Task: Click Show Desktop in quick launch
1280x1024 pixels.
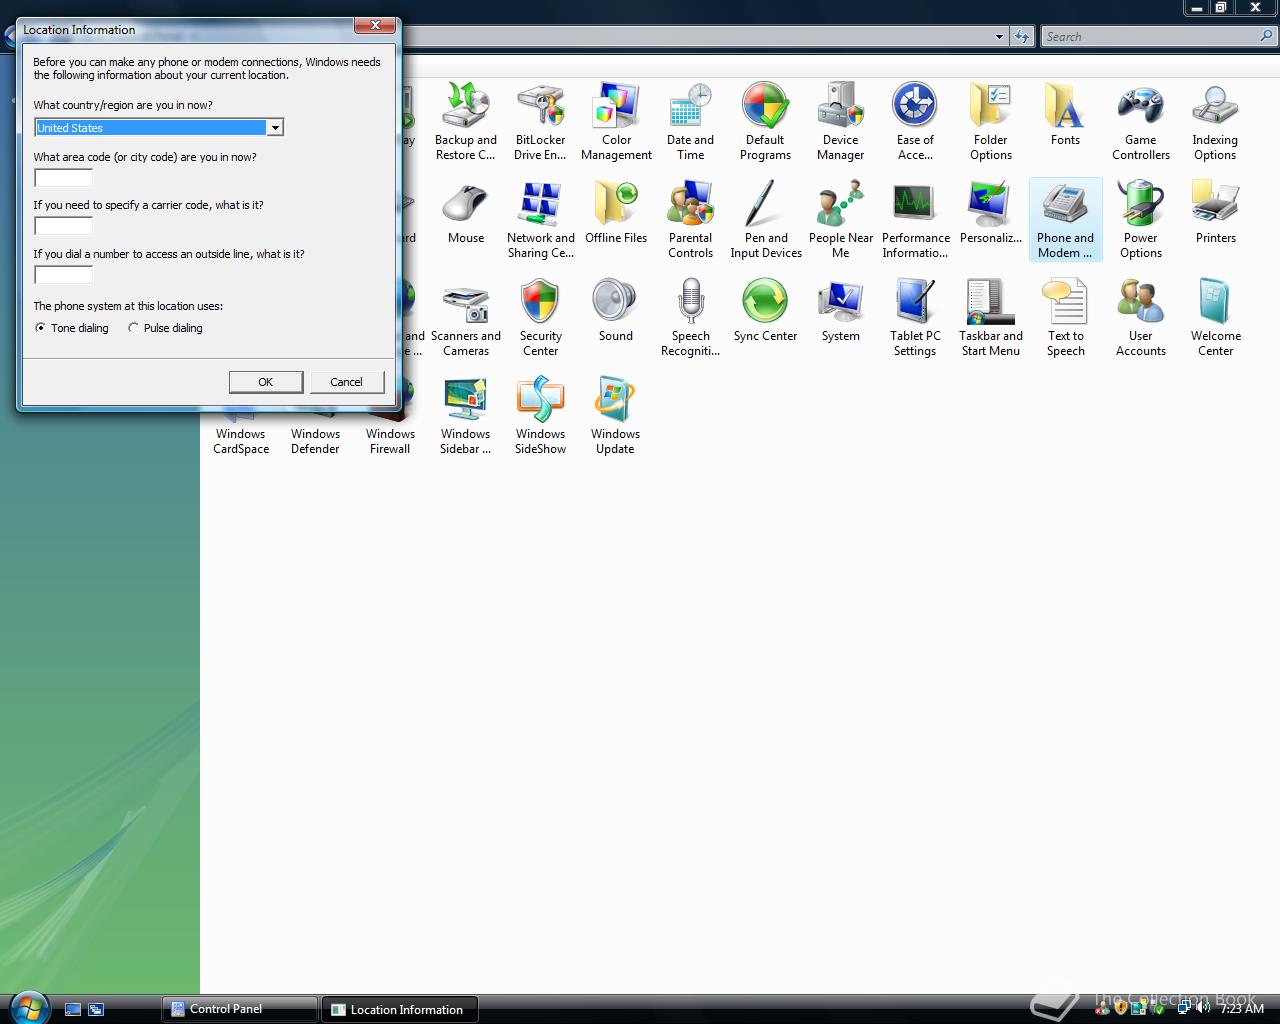Action: pos(73,1010)
